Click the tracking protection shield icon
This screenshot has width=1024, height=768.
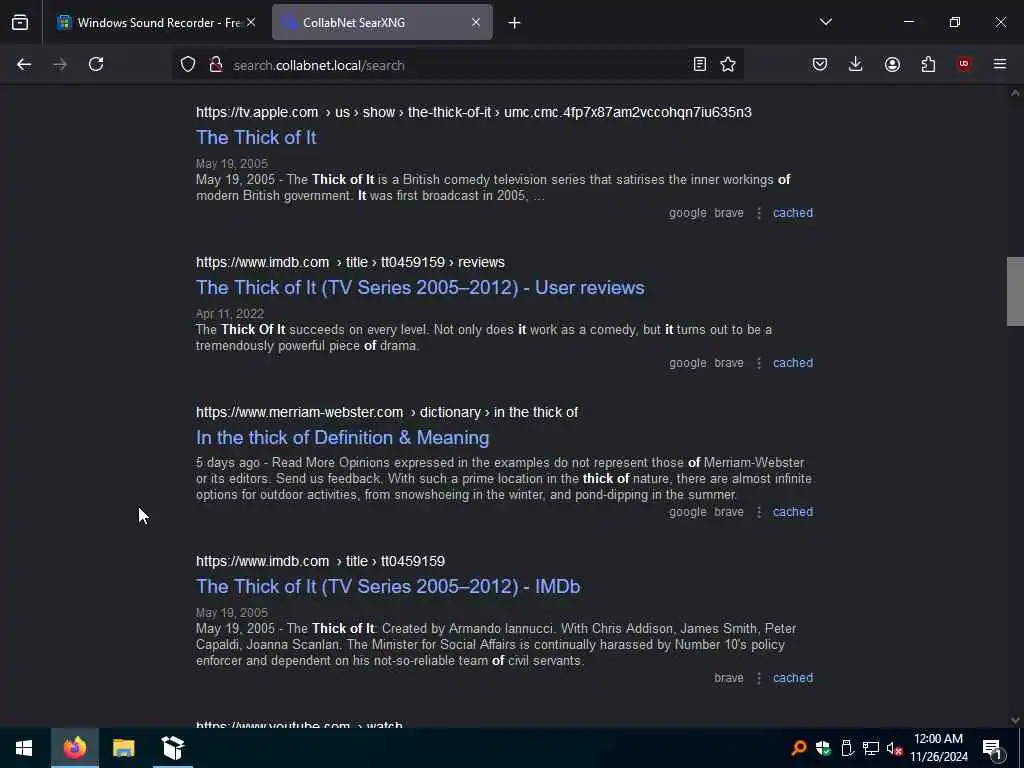coord(188,64)
